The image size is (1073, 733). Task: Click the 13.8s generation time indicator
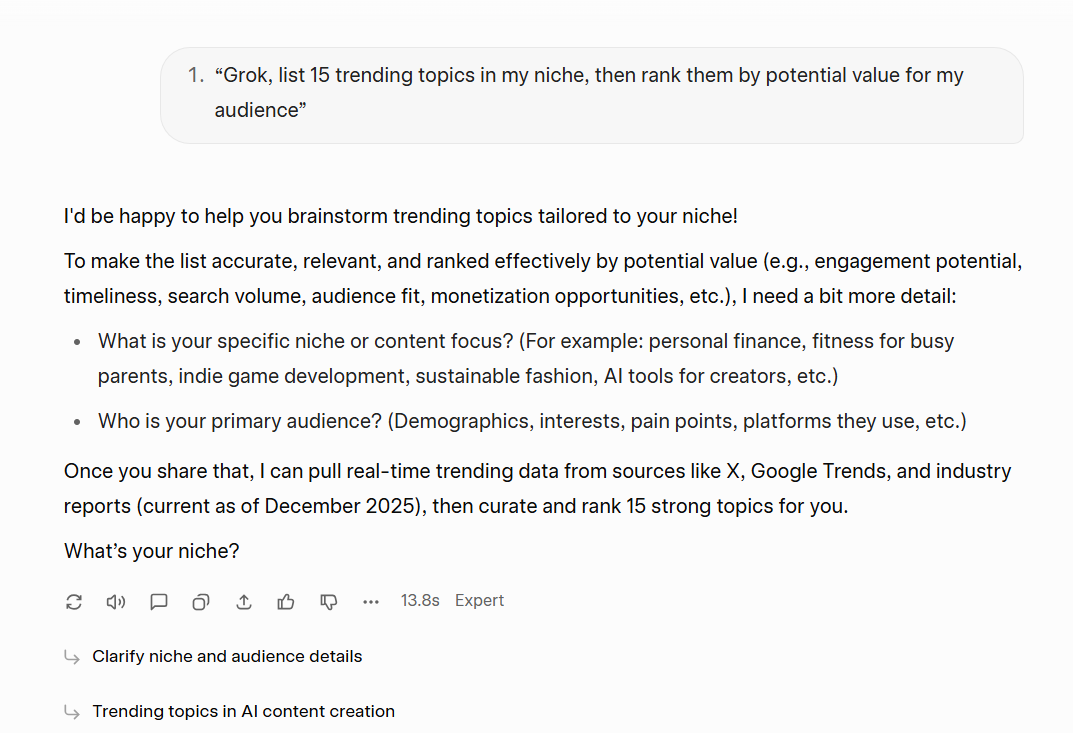[420, 600]
